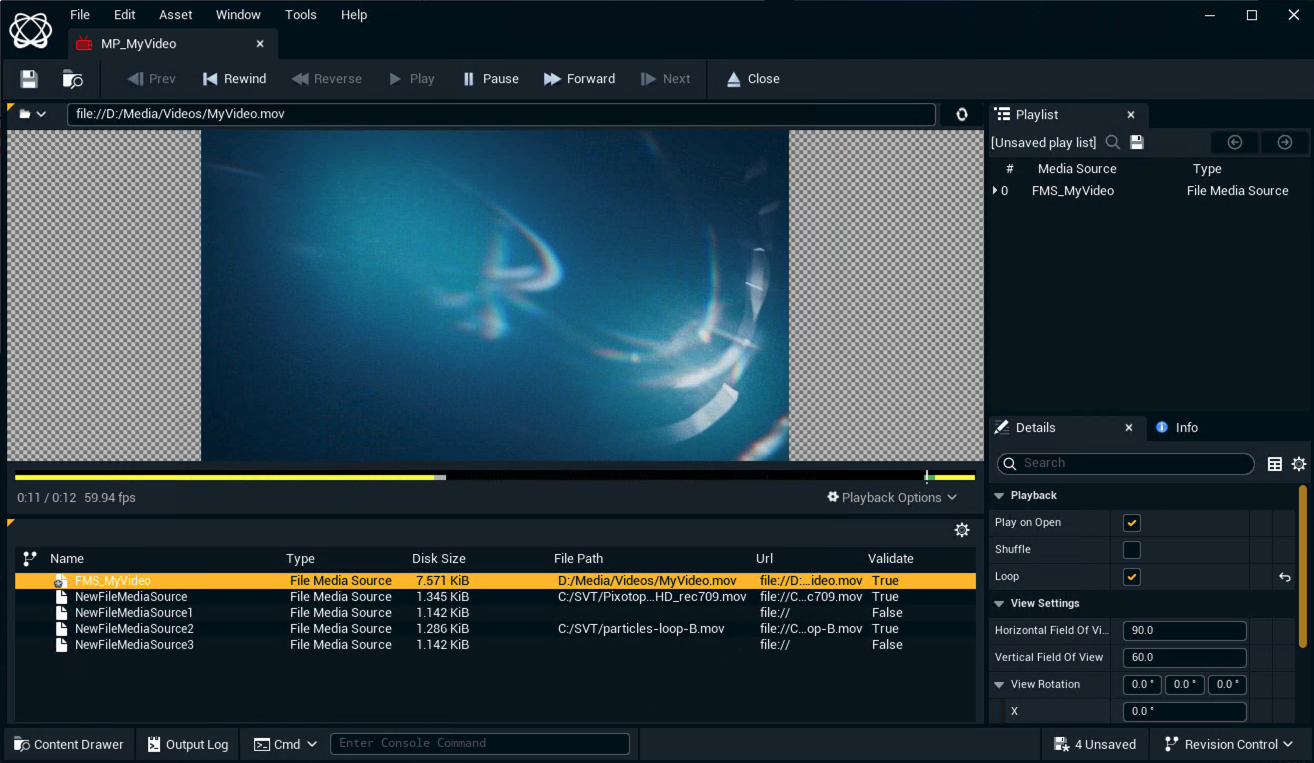Select the NewFileMediaSource row
The height and width of the screenshot is (763, 1314).
[495, 597]
